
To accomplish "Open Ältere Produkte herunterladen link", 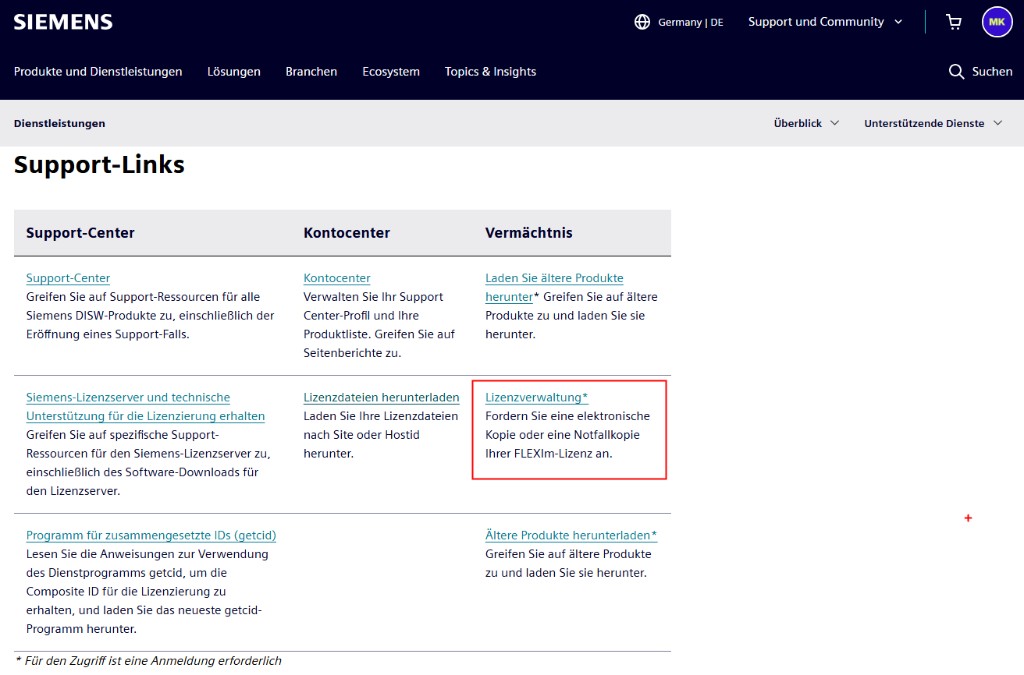I will (x=571, y=535).
